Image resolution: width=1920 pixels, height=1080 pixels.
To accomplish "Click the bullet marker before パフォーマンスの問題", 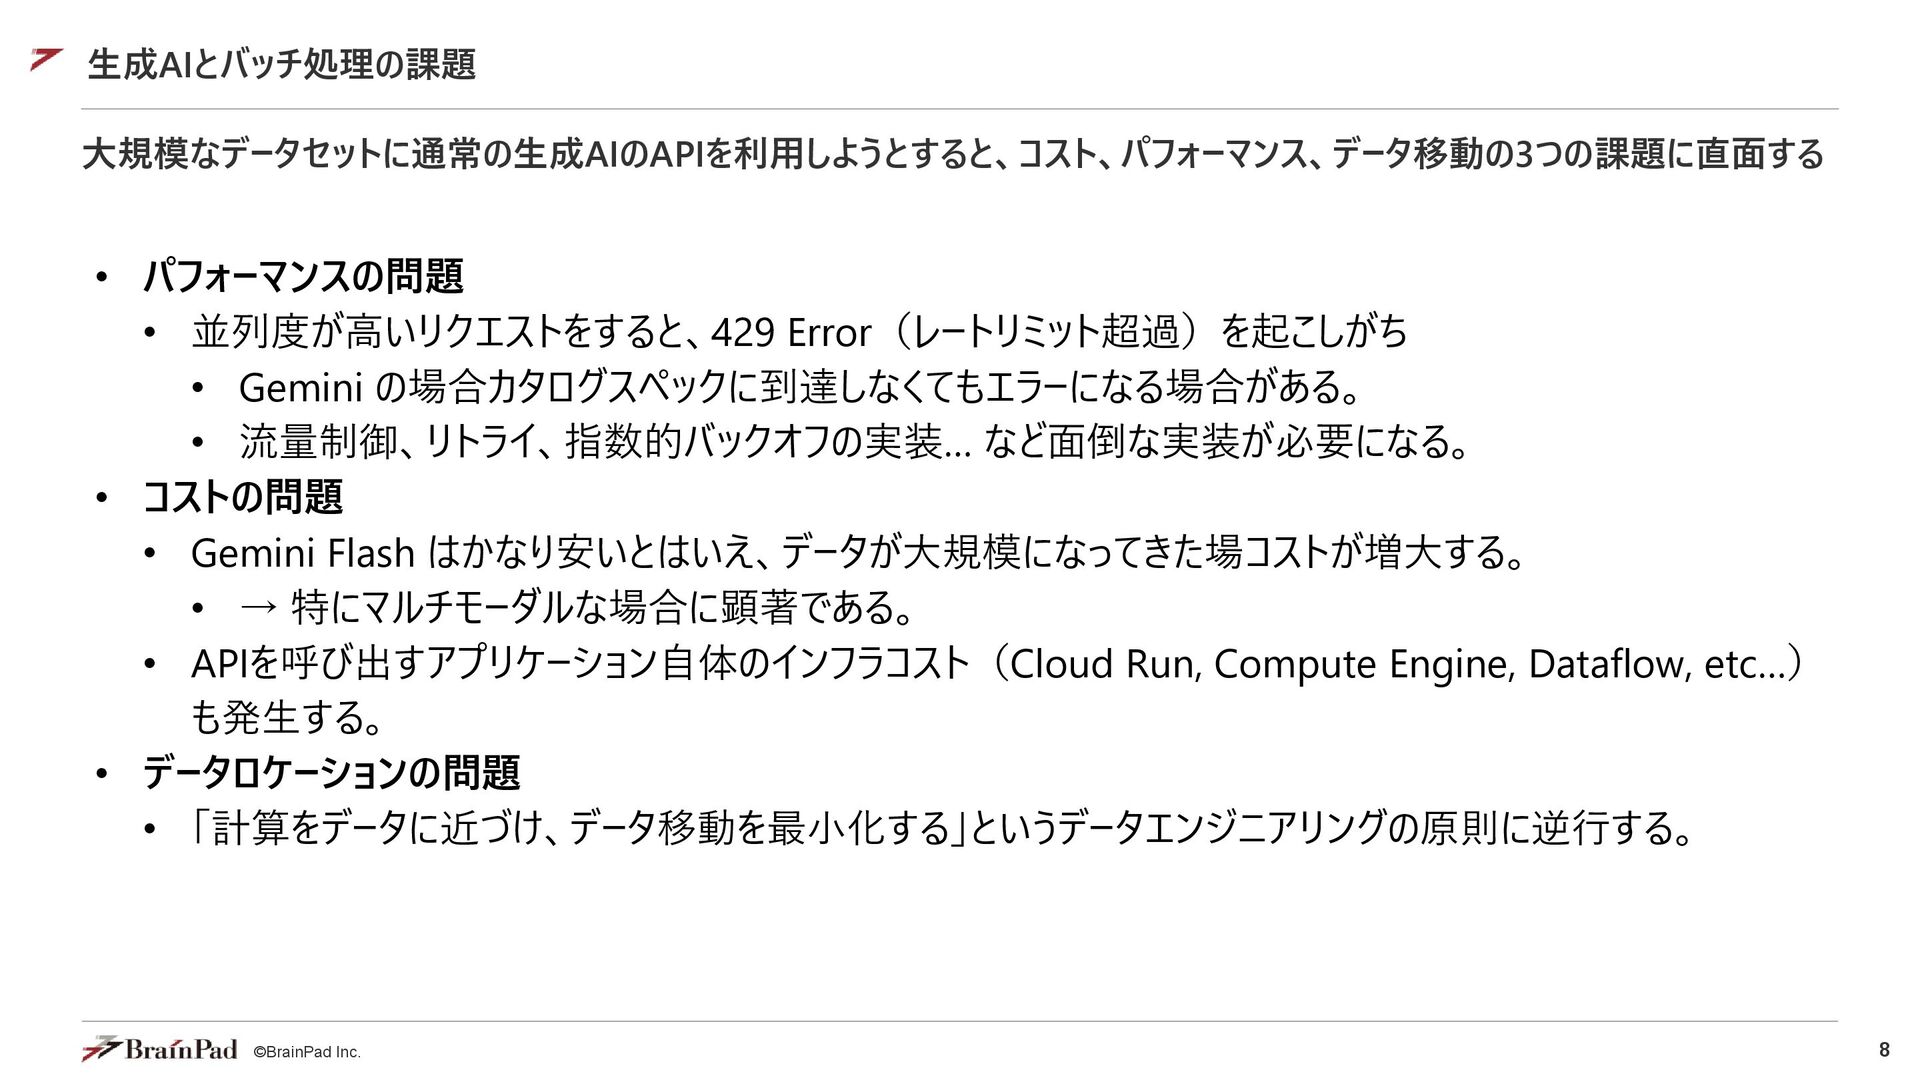I will point(101,277).
